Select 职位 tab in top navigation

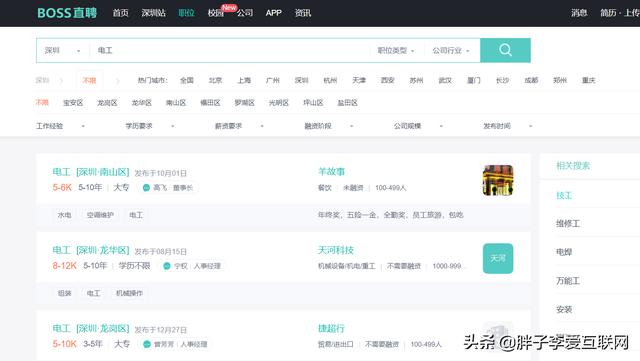(187, 13)
